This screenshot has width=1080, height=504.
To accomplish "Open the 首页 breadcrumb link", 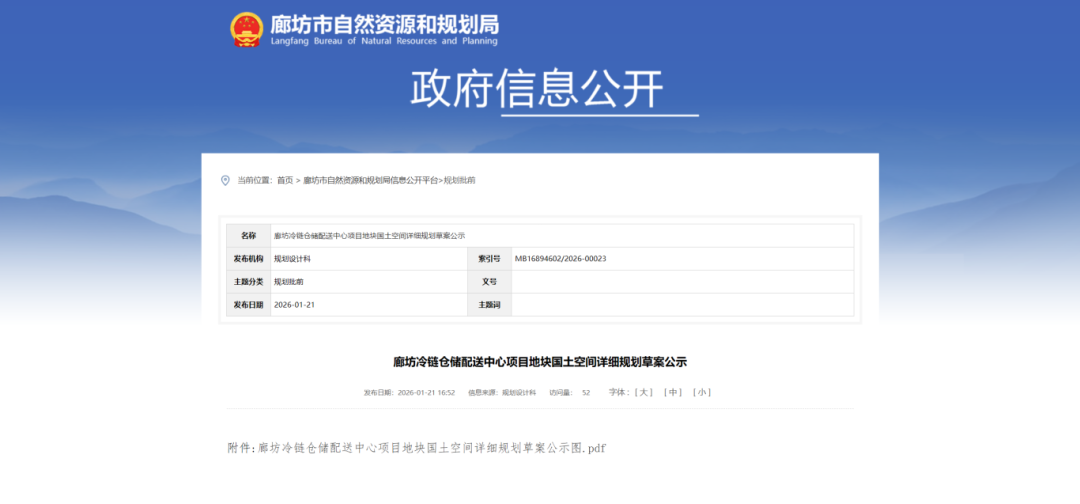I will click(284, 180).
